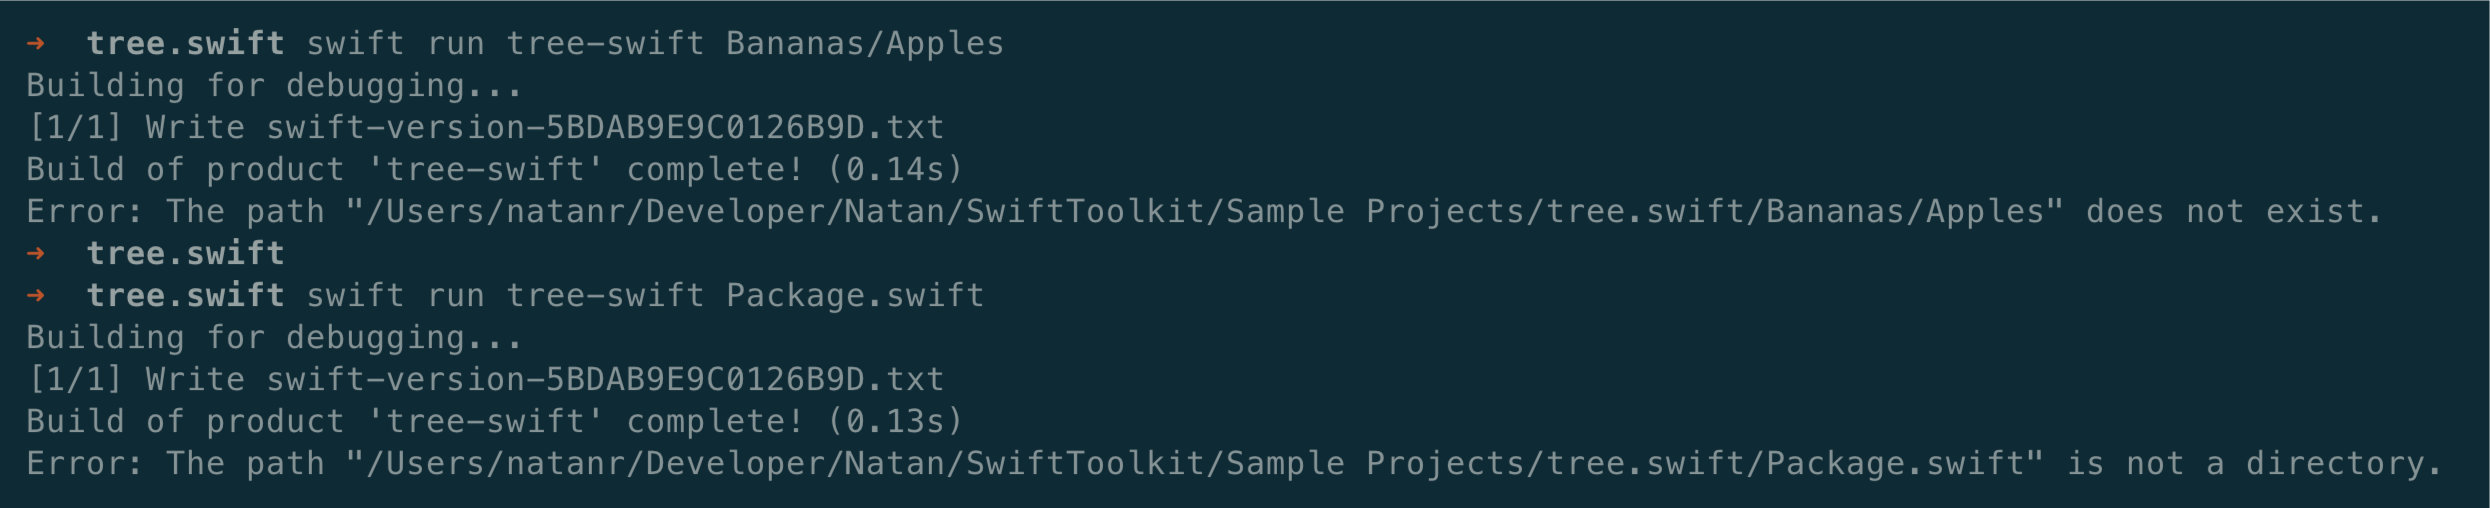
Task: Click the build time "(0.13s)"
Action: [894, 422]
